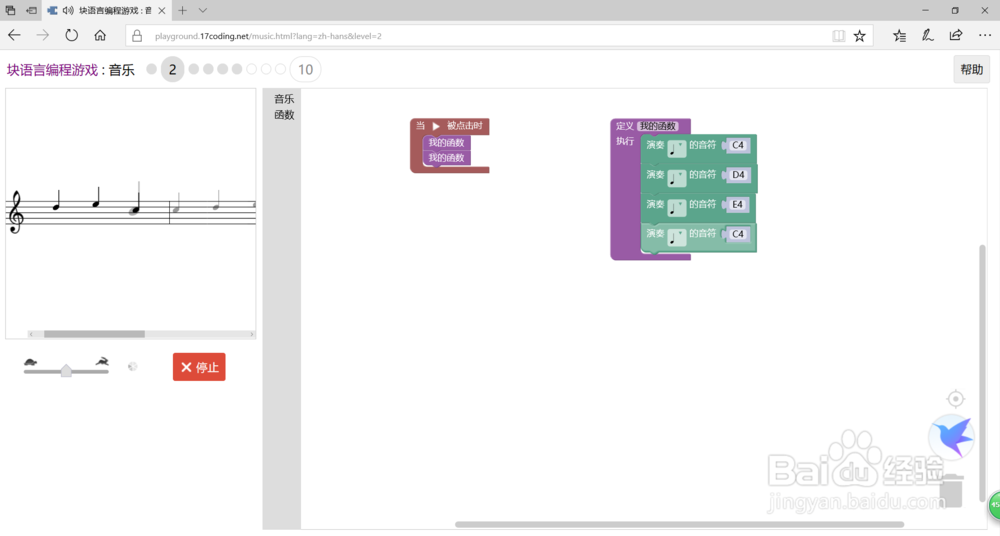Image resolution: width=1000 pixels, height=536 pixels.
Task: Close the 块语言编程游戏 tab
Action: point(162,11)
